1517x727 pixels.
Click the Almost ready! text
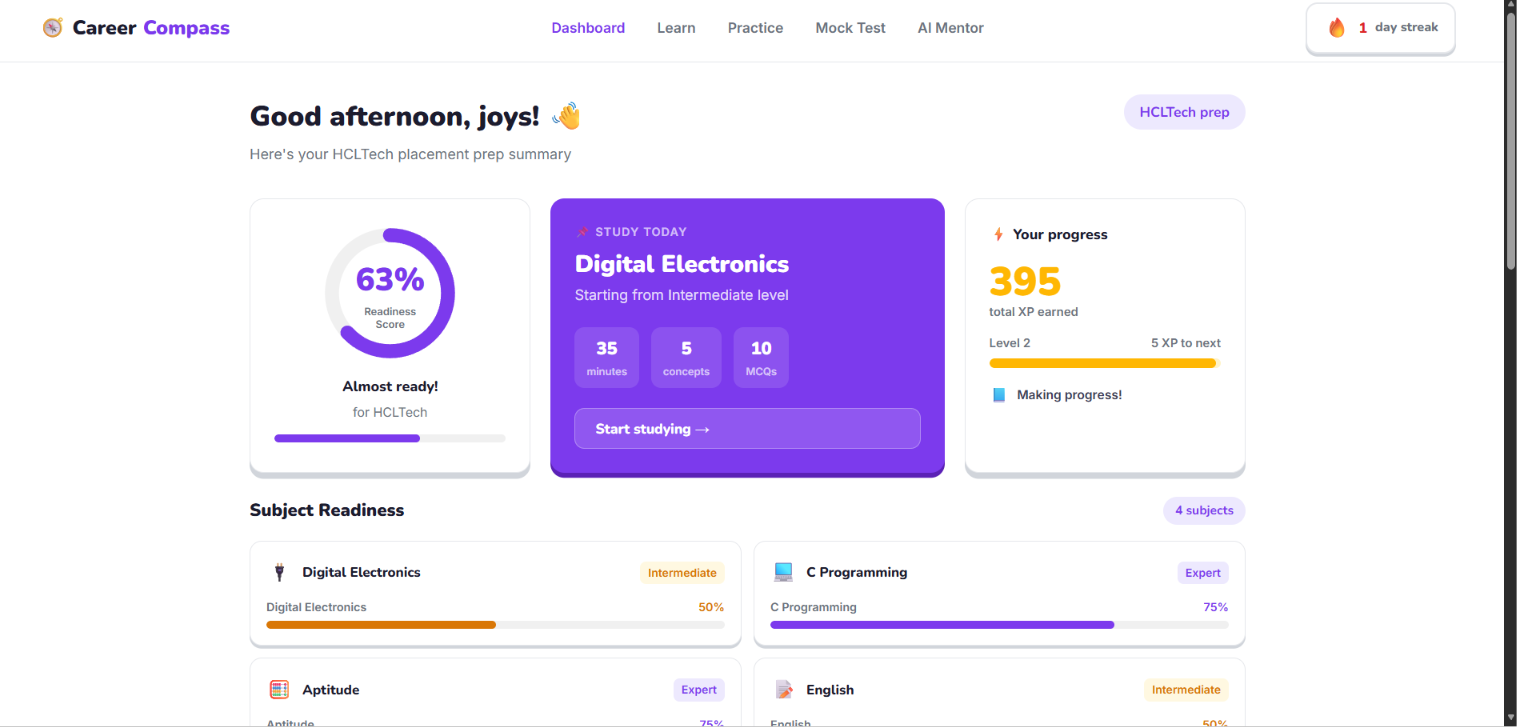390,386
